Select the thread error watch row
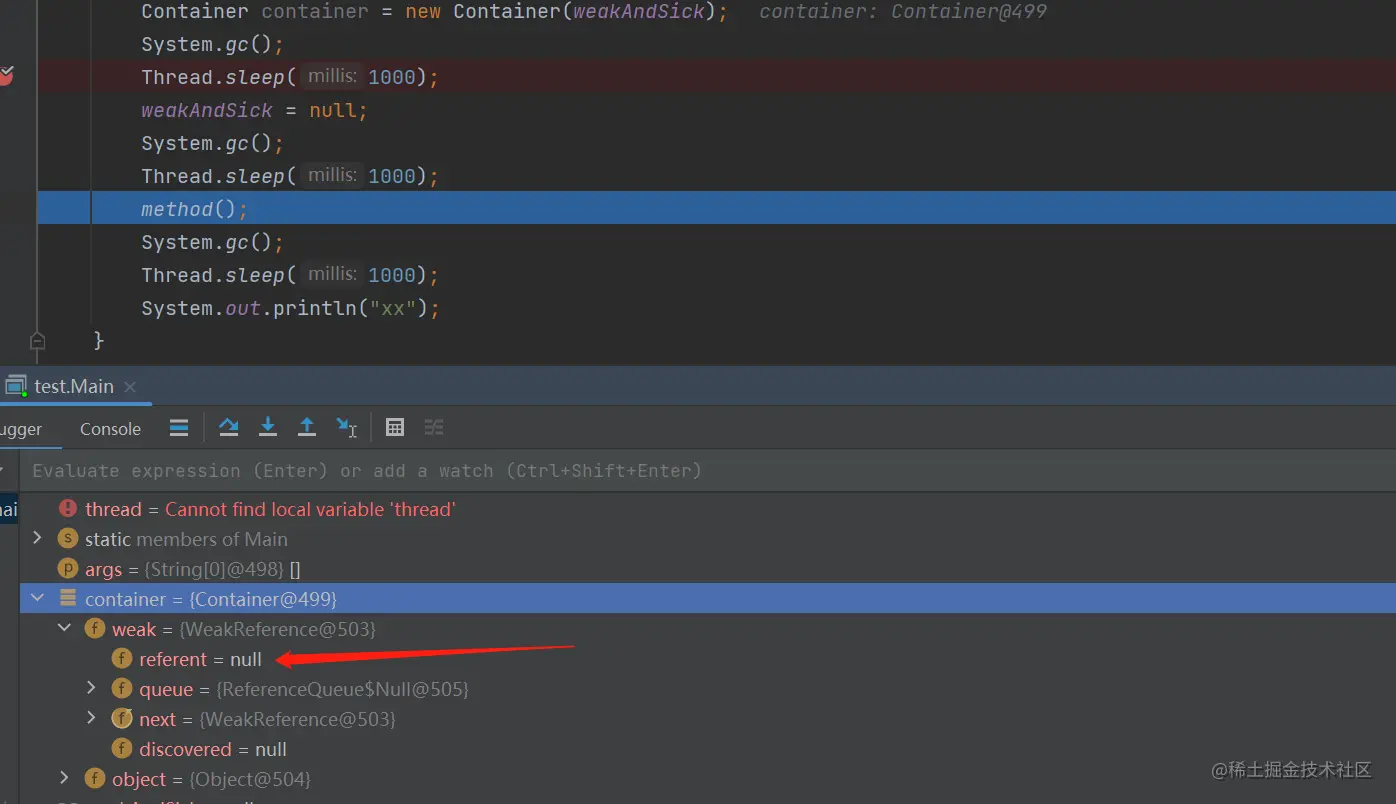Viewport: 1396px width, 804px height. click(708, 509)
